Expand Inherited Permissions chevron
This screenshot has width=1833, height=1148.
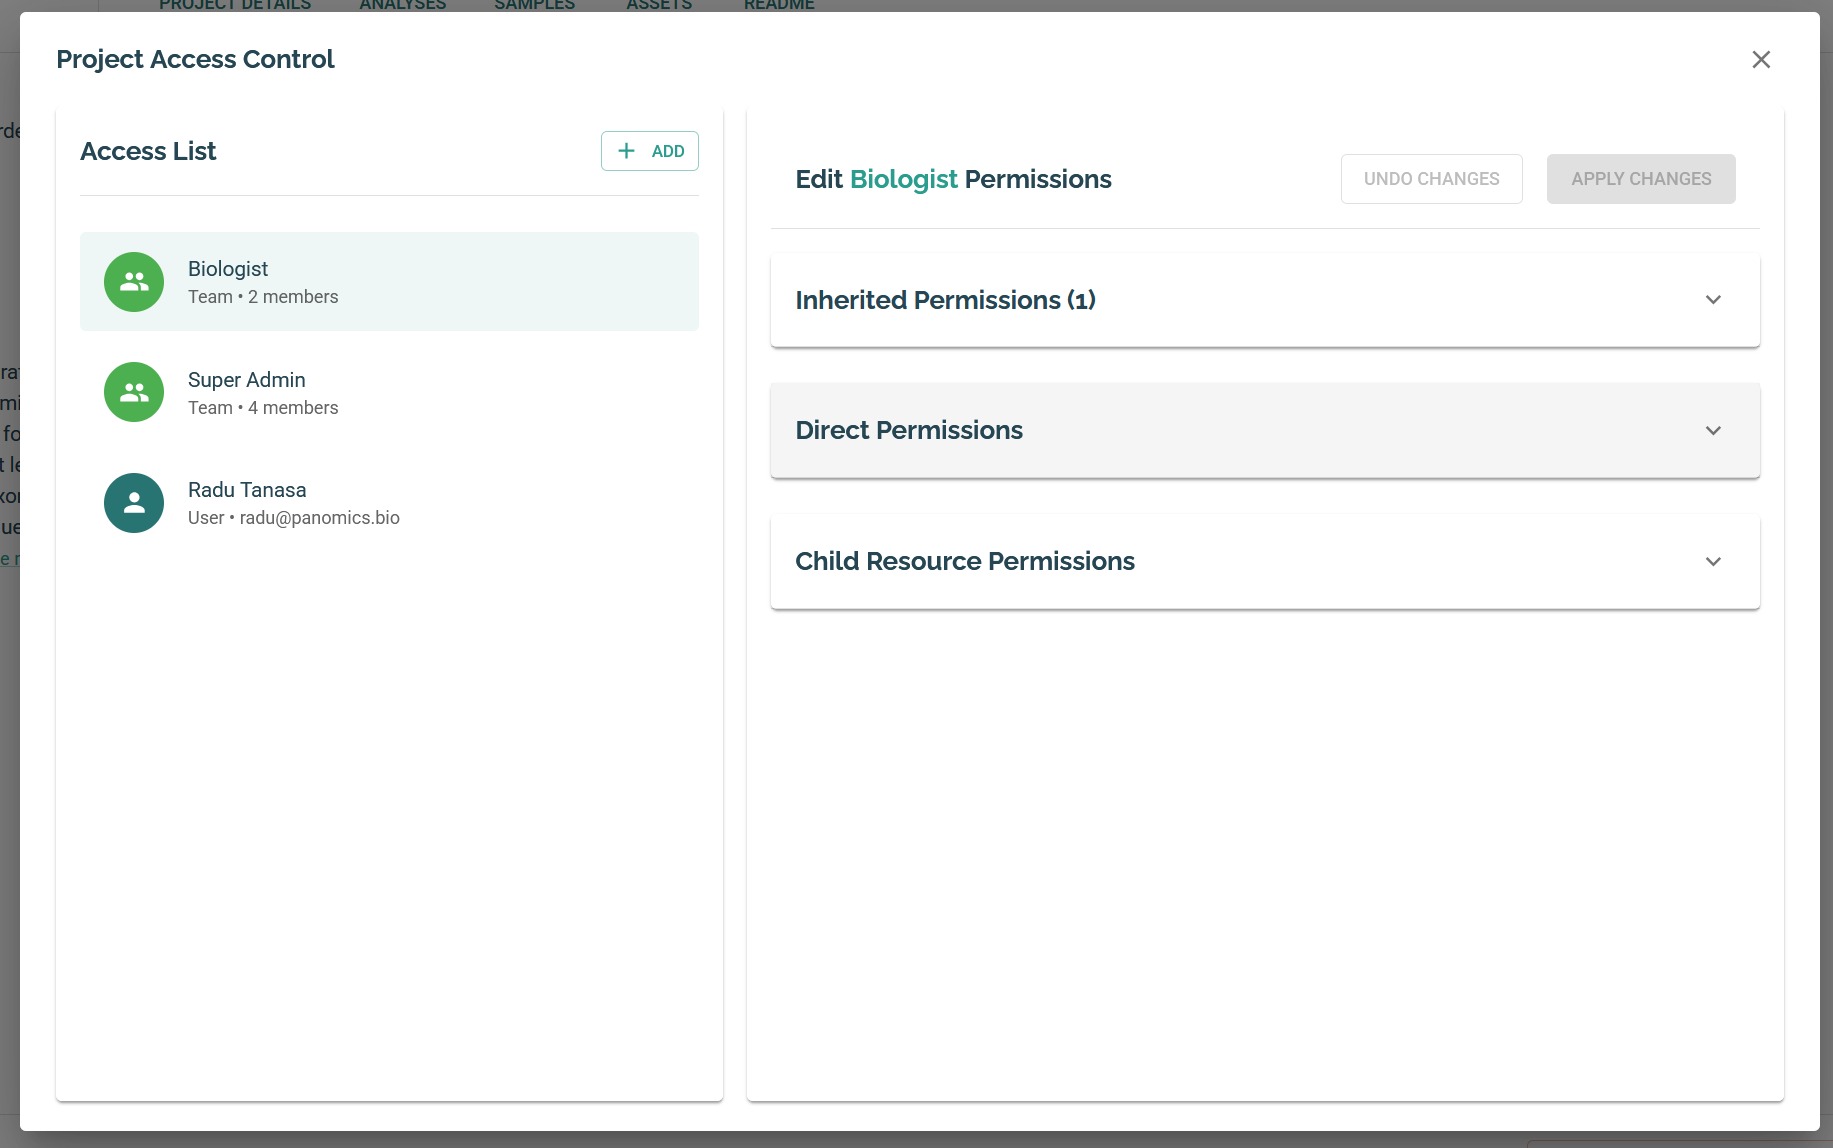tap(1713, 300)
